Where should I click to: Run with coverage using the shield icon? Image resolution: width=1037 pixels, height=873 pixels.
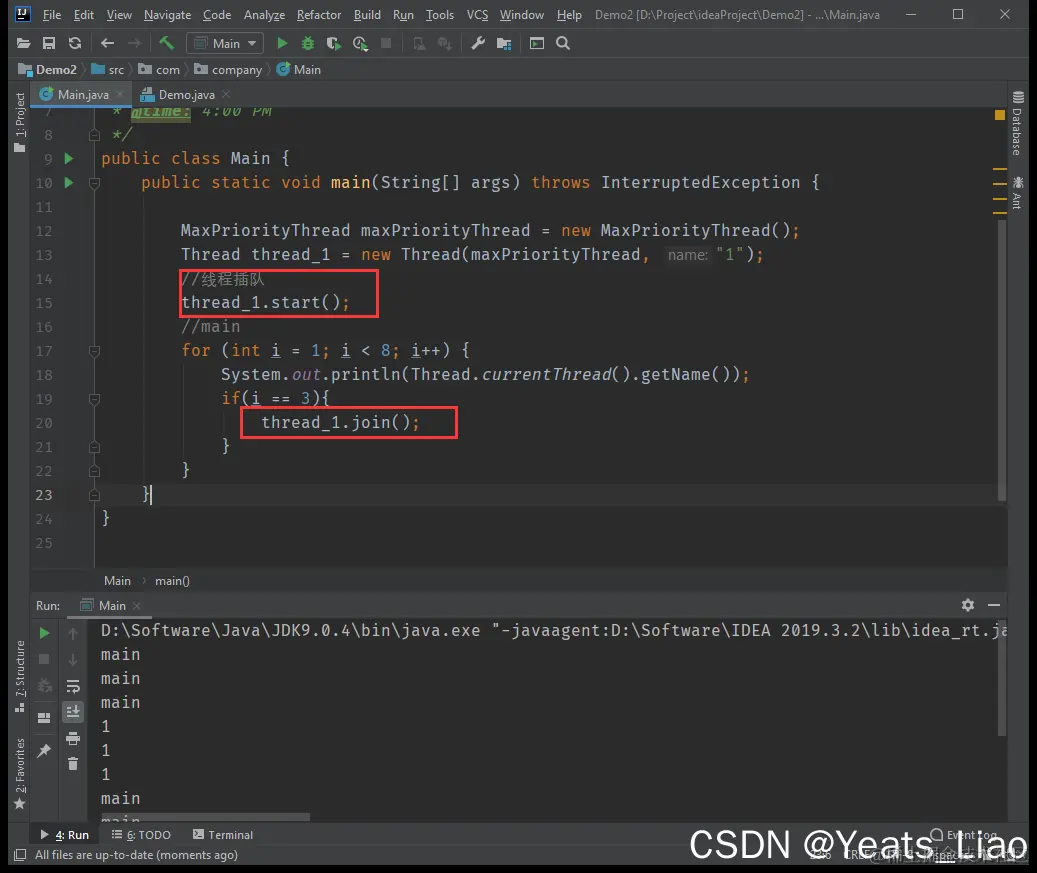point(333,44)
